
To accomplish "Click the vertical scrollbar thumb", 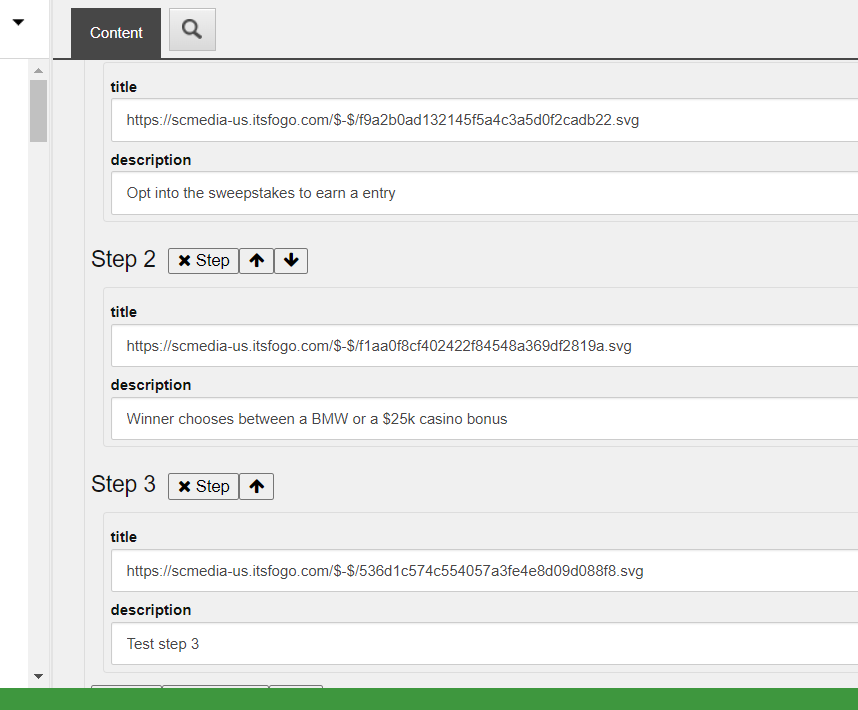I will pos(38,111).
